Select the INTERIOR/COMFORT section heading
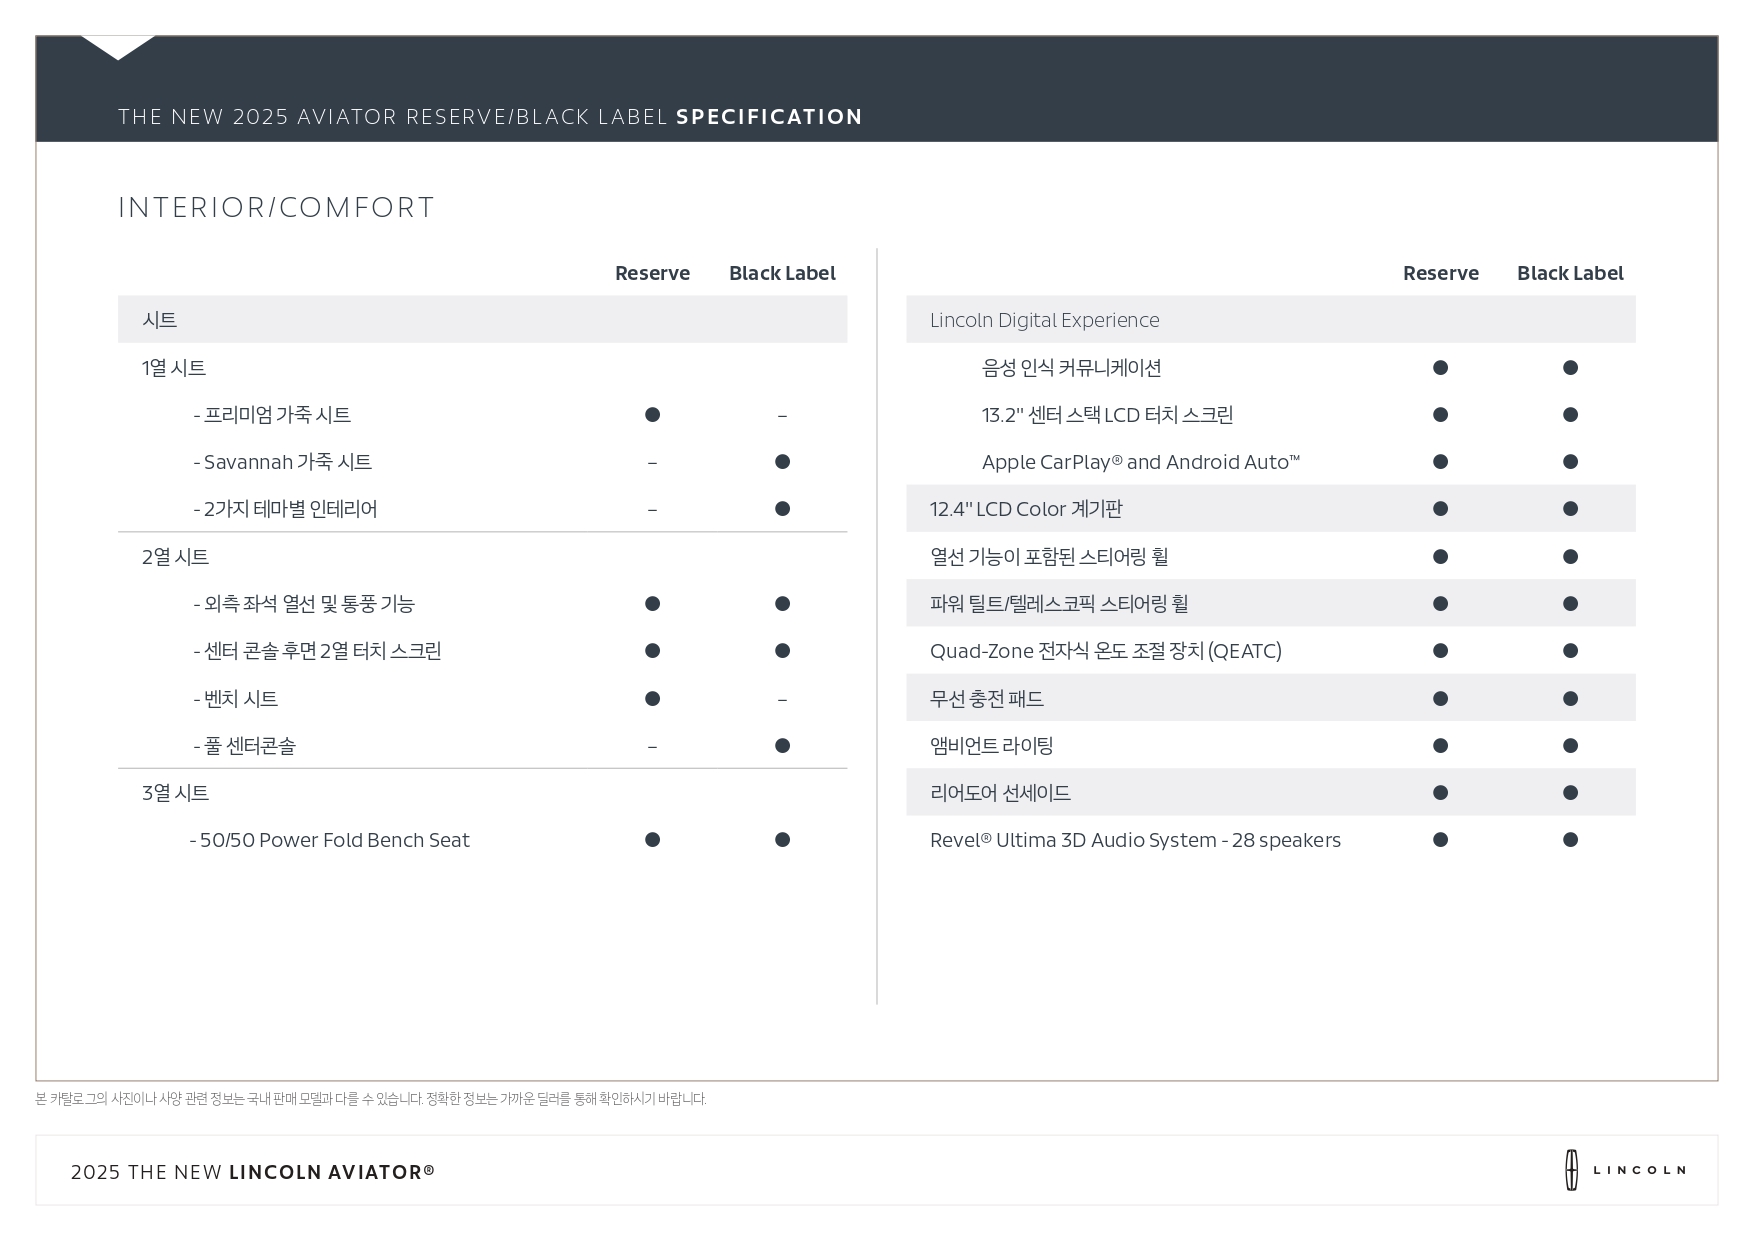 point(276,207)
